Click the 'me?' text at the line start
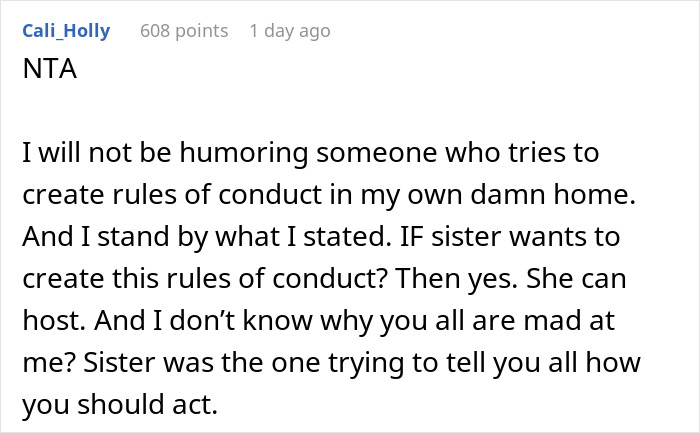The image size is (700, 433). click(44, 363)
